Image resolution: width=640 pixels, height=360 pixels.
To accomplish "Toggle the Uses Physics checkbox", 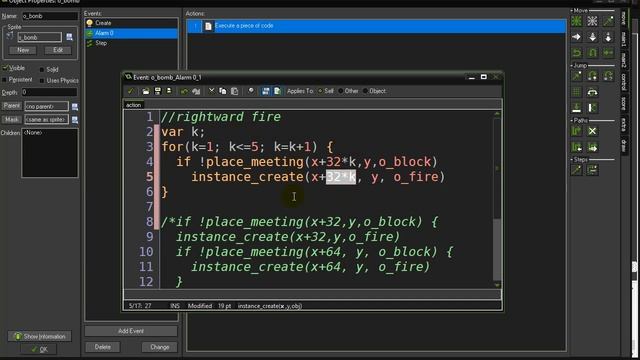I will click(42, 80).
